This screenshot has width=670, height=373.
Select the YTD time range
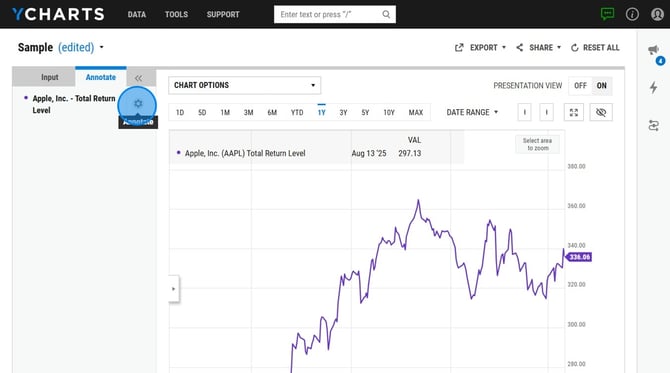297,112
